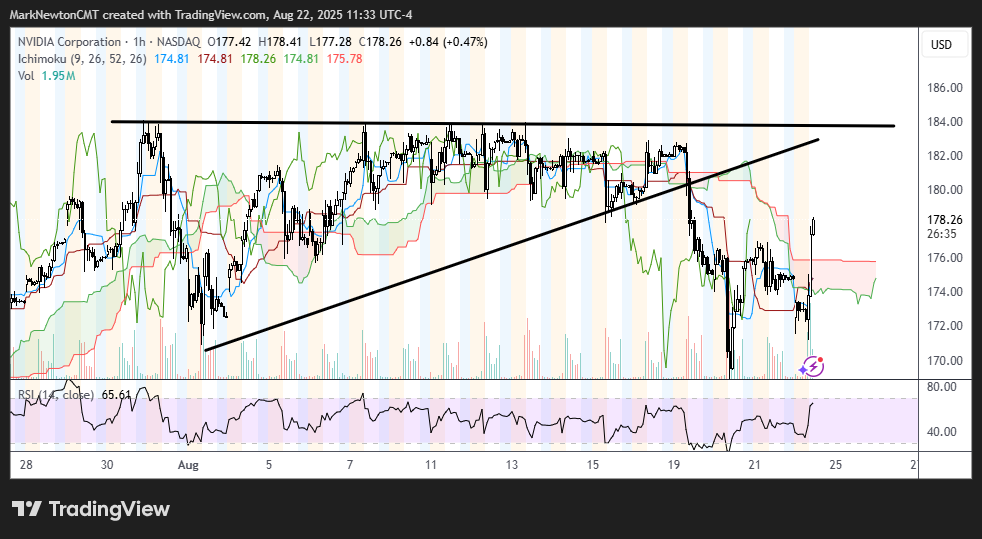Click the MarkNewtonCMT attribution header text
The image size is (982, 539).
[x=211, y=15]
